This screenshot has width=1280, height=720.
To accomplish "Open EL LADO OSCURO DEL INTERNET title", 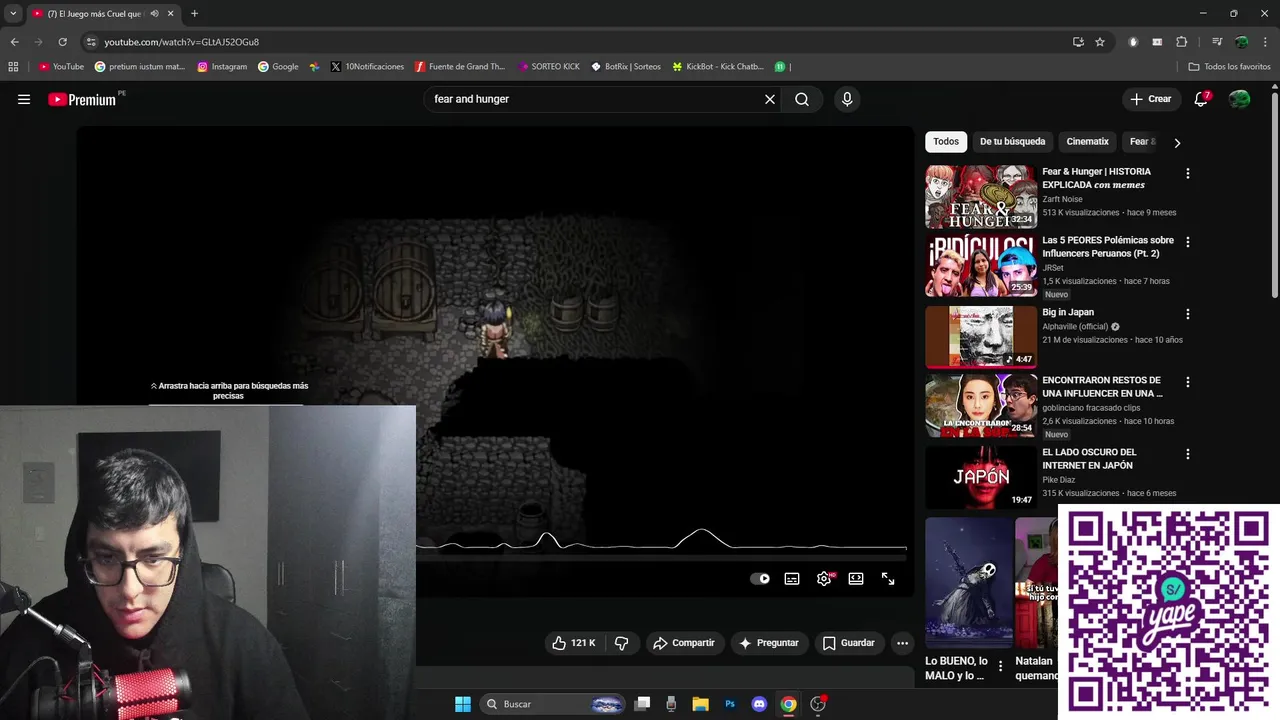I will click(x=1090, y=459).
